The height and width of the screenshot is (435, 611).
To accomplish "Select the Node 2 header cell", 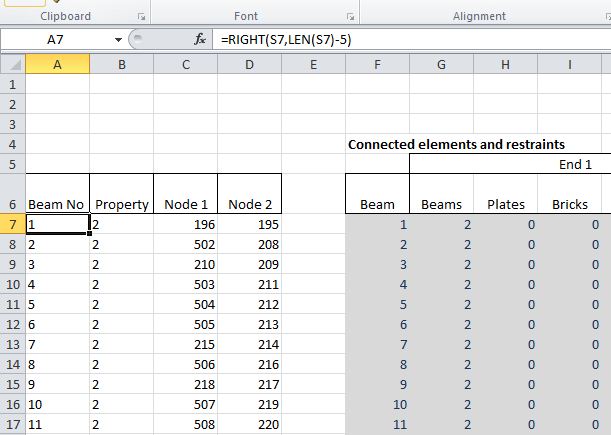I will (249, 204).
